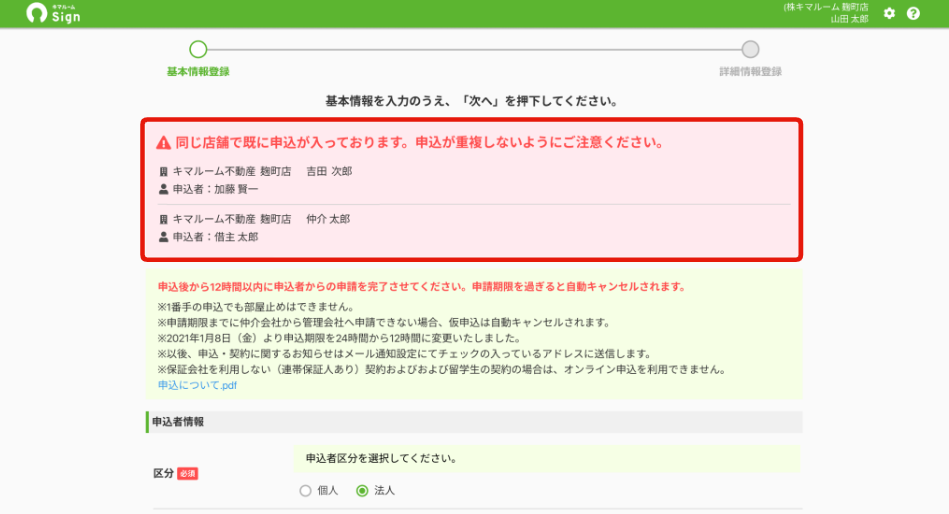This screenshot has height=514, width=949.
Task: Click duplicate application warning headline
Action: [420, 143]
